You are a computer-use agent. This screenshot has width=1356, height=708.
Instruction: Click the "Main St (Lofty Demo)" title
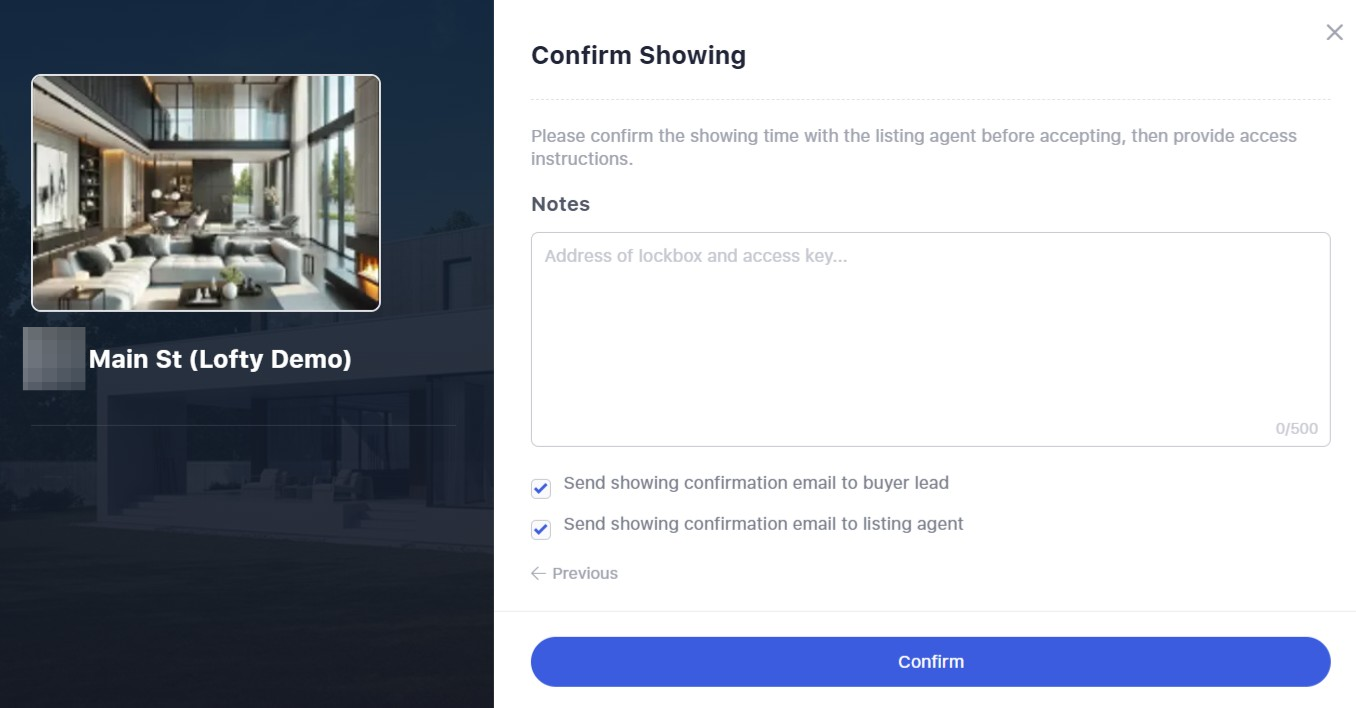tap(220, 359)
